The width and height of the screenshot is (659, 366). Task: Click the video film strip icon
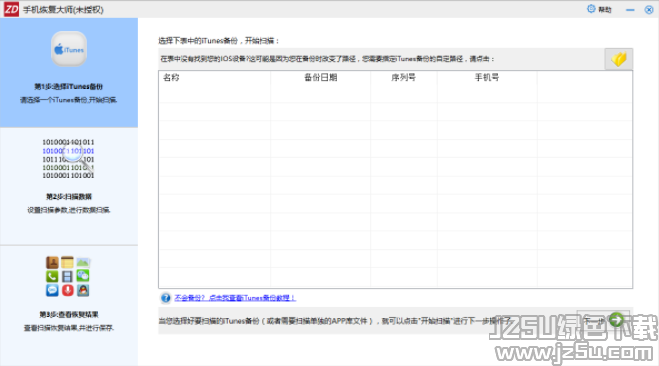[67, 276]
